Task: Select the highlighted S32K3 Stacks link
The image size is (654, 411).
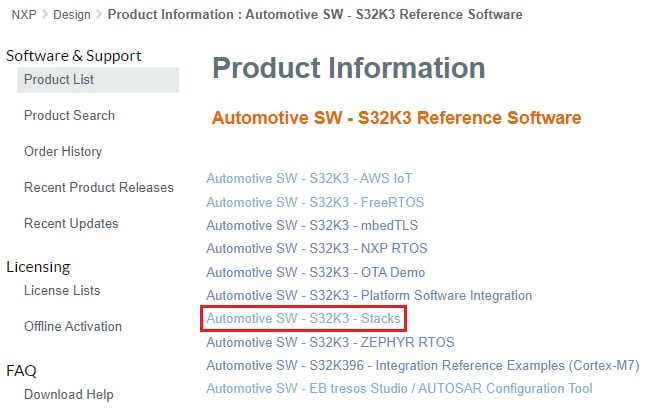Action: coord(303,319)
